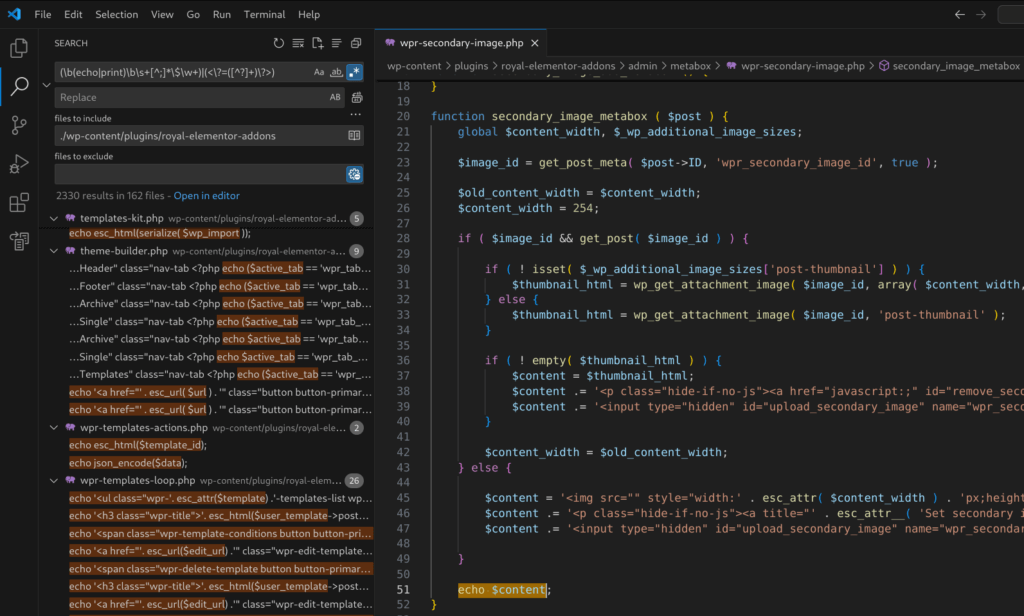The width and height of the screenshot is (1024, 616).
Task: Open the Extensions view
Action: click(20, 203)
